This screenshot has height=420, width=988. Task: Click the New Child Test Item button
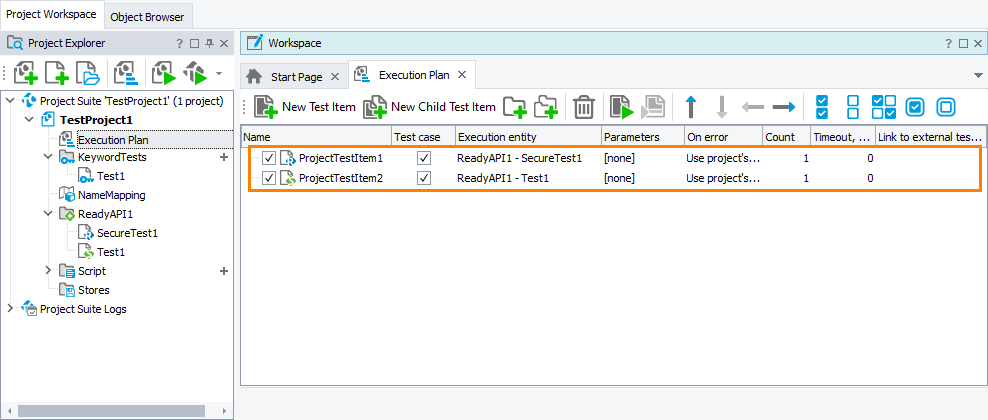tap(430, 107)
